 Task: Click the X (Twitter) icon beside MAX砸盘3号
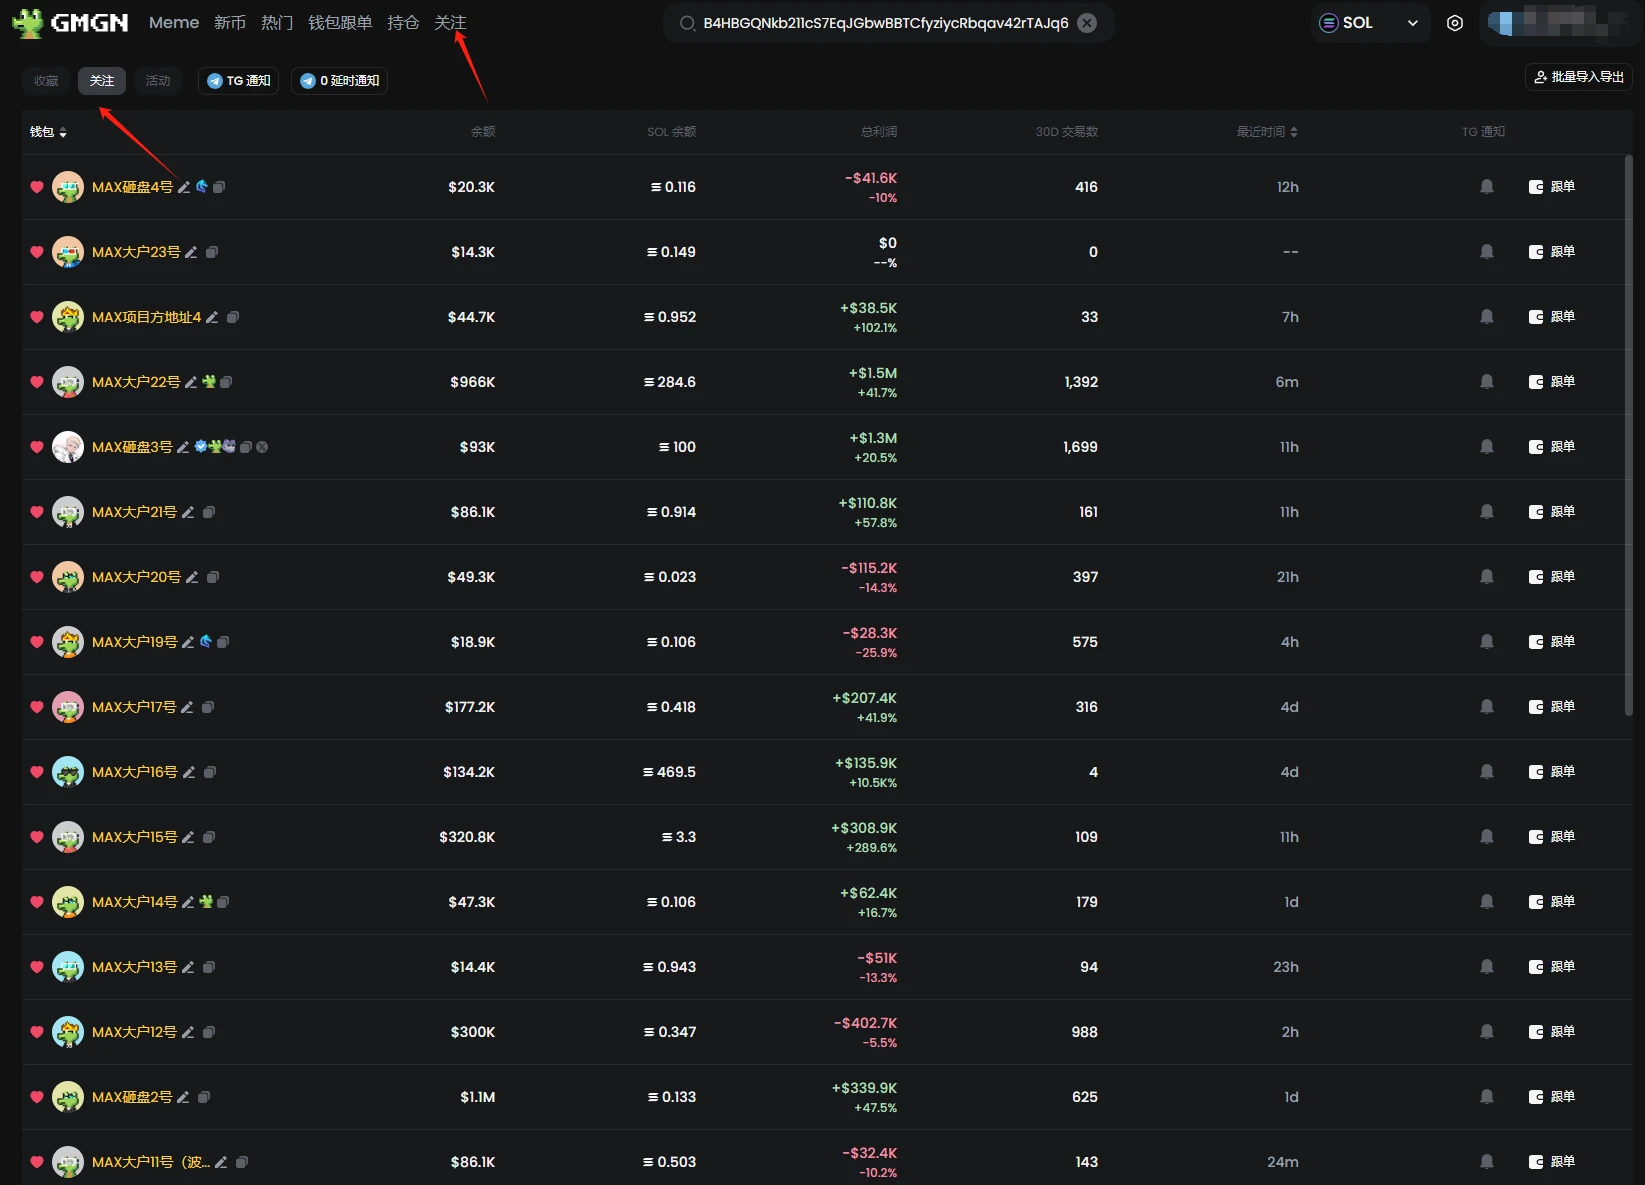[262, 447]
